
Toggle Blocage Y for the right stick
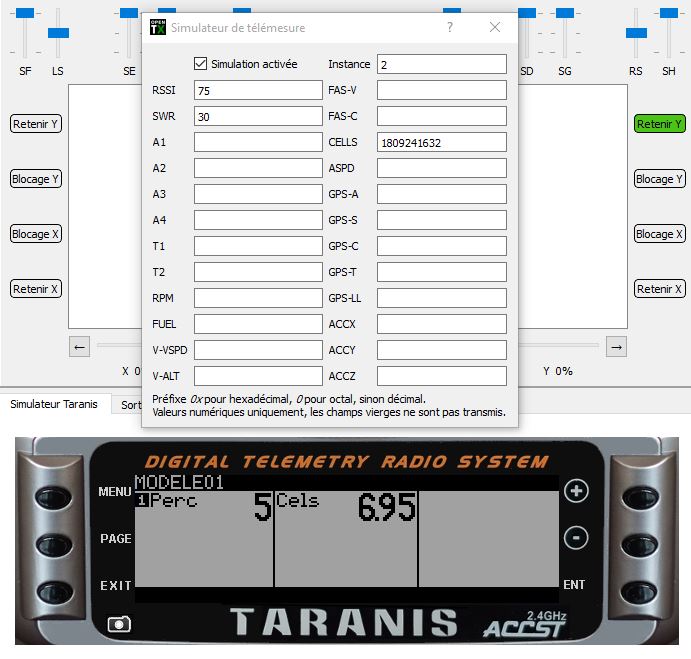tap(659, 179)
